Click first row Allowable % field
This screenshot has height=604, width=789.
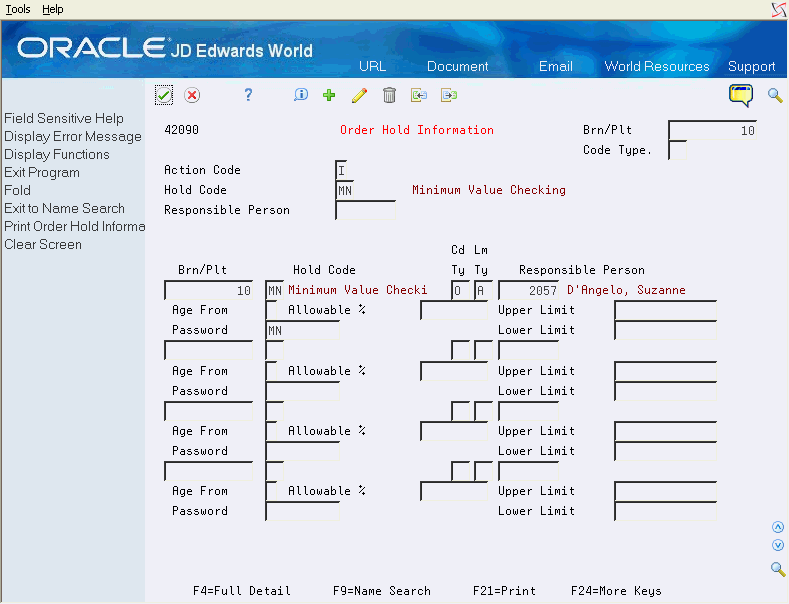tap(454, 311)
